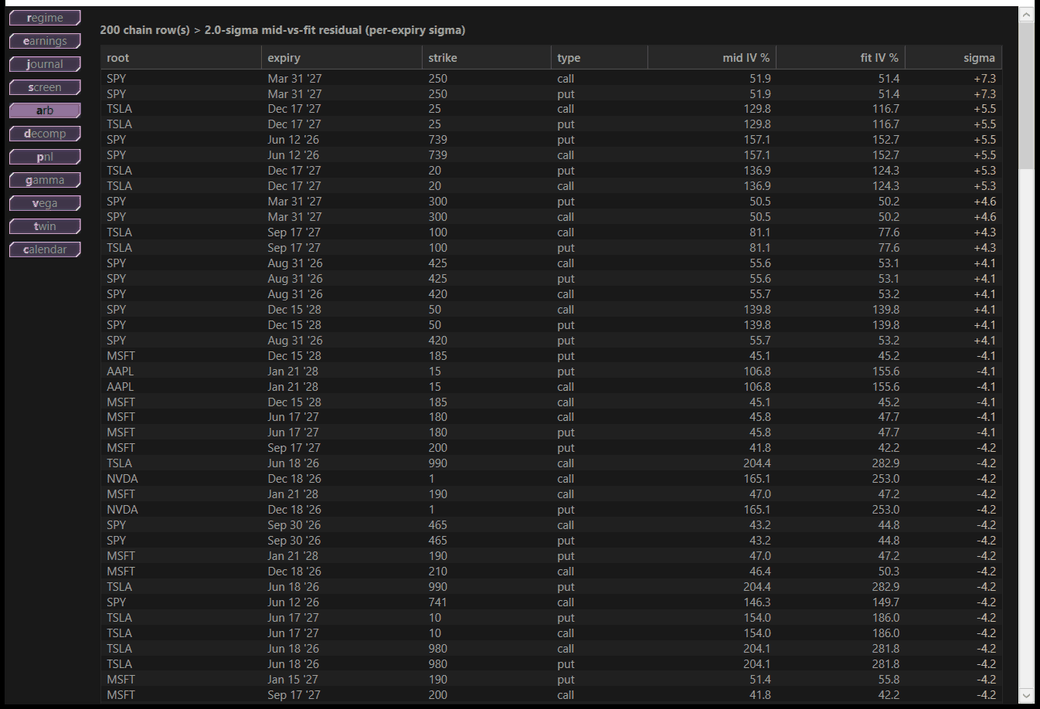The width and height of the screenshot is (1040, 709).
Task: Select the MSFT Sep 17 '27 200 call row
Action: [x=551, y=695]
